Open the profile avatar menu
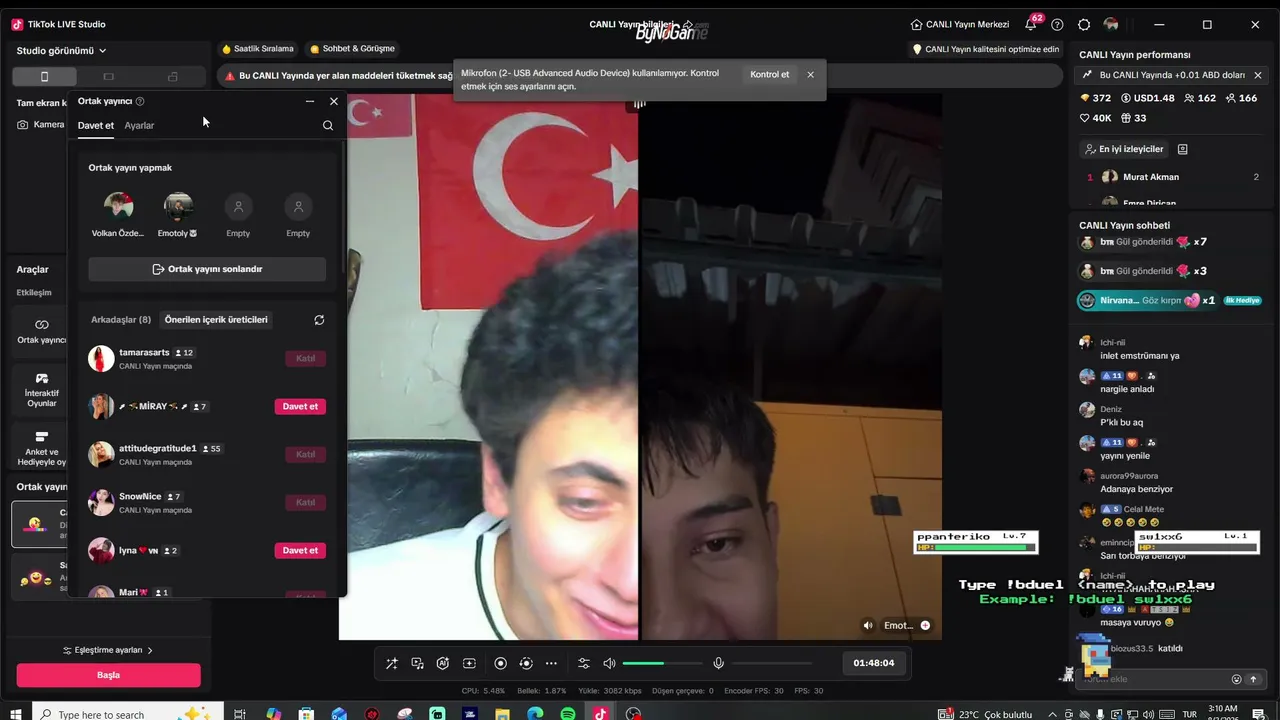Image resolution: width=1280 pixels, height=720 pixels. (x=1111, y=24)
